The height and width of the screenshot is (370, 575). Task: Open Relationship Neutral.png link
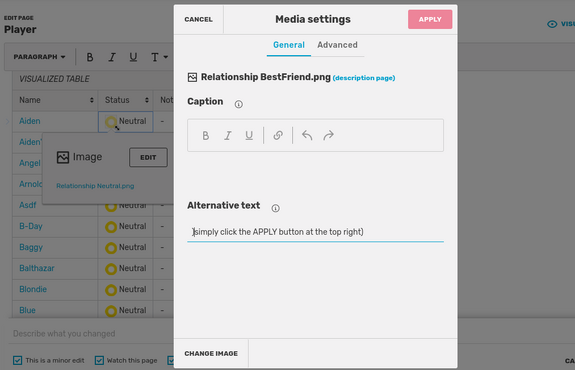[95, 186]
